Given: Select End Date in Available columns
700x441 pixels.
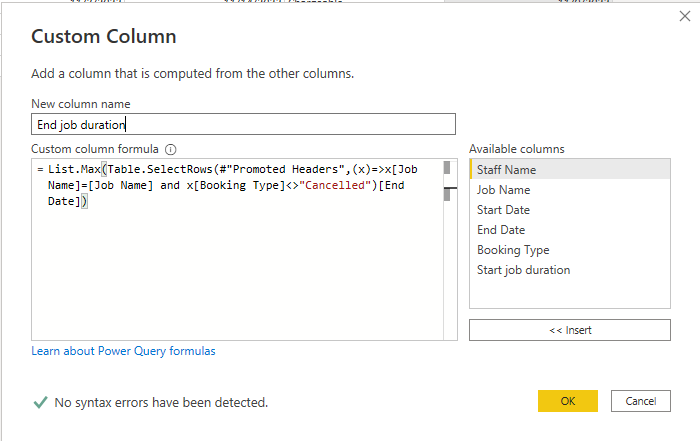Looking at the screenshot, I should [x=570, y=230].
